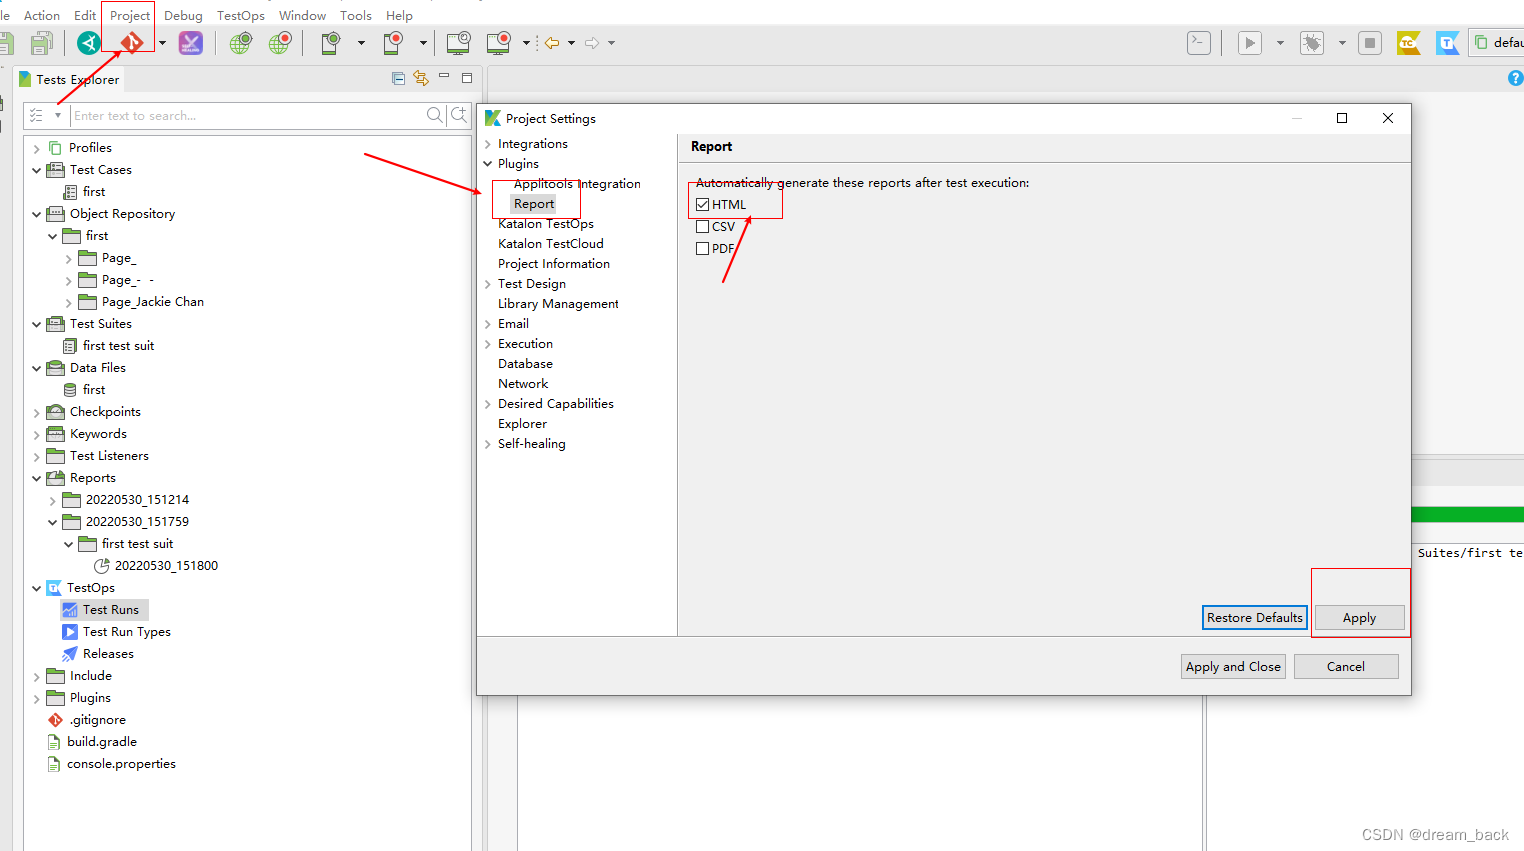Viewport: 1524px width, 851px height.
Task: Open the TestCloud yellow TC icon
Action: click(x=1408, y=43)
